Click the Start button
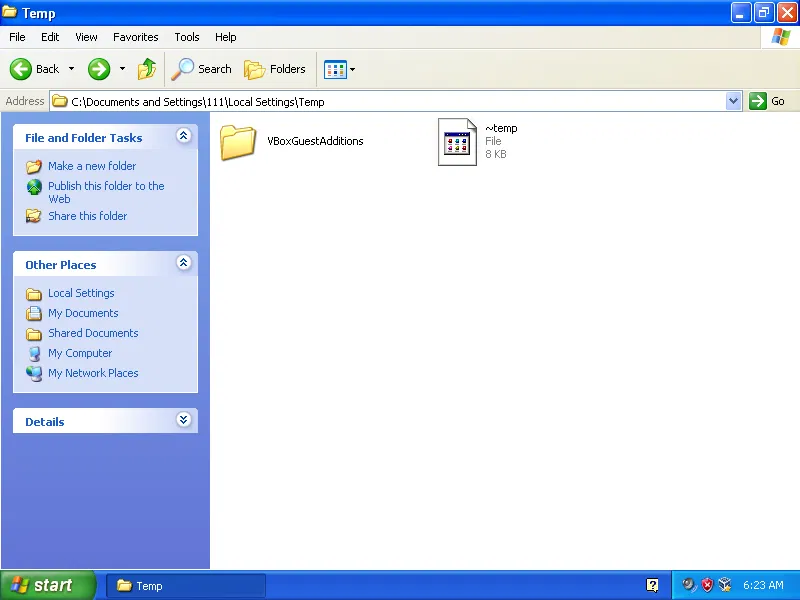Viewport: 800px width, 600px height. coord(47,585)
